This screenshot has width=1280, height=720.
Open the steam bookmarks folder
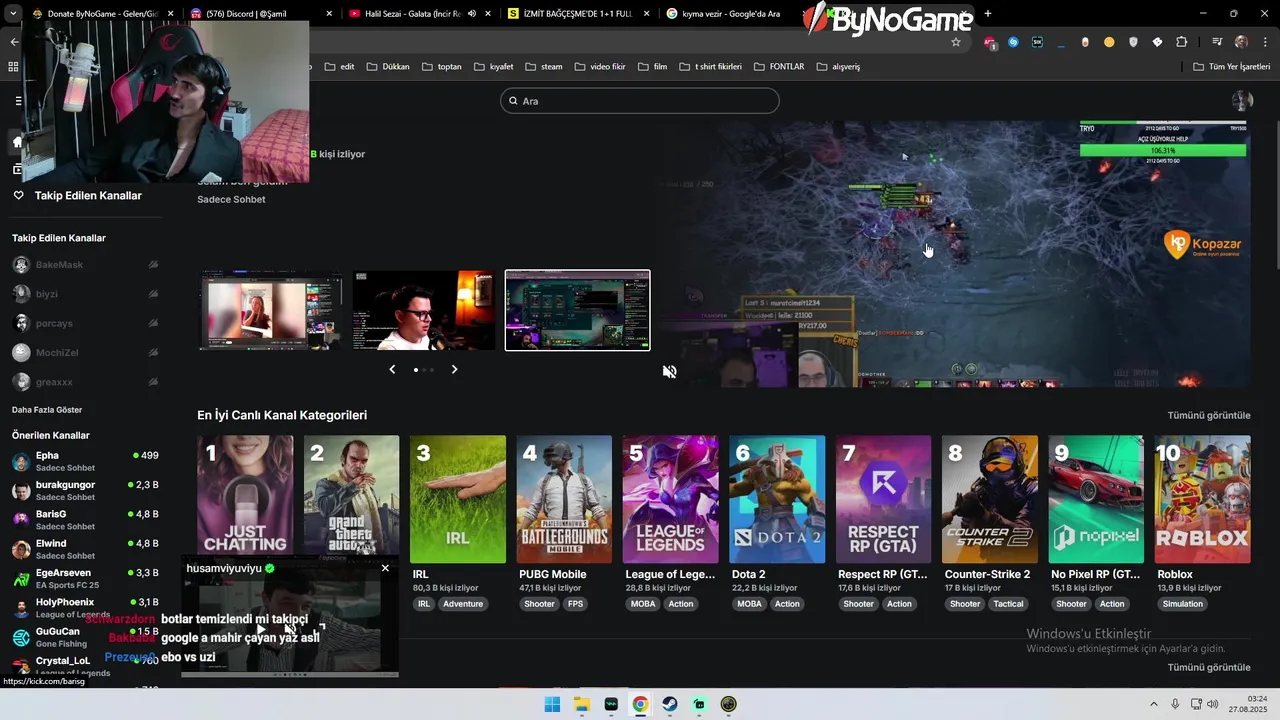tap(544, 67)
